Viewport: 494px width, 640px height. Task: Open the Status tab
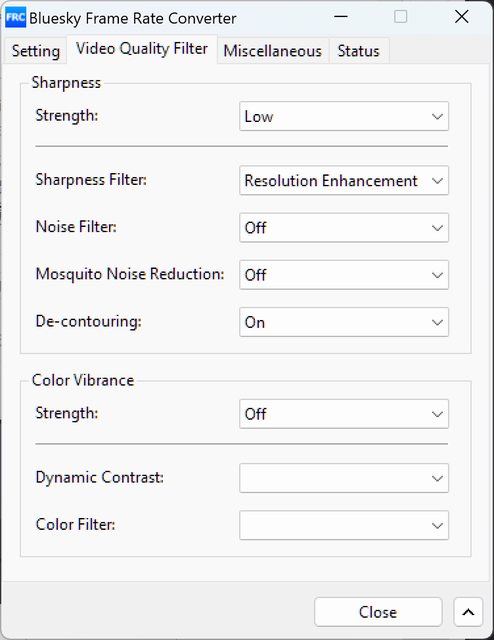tap(358, 51)
